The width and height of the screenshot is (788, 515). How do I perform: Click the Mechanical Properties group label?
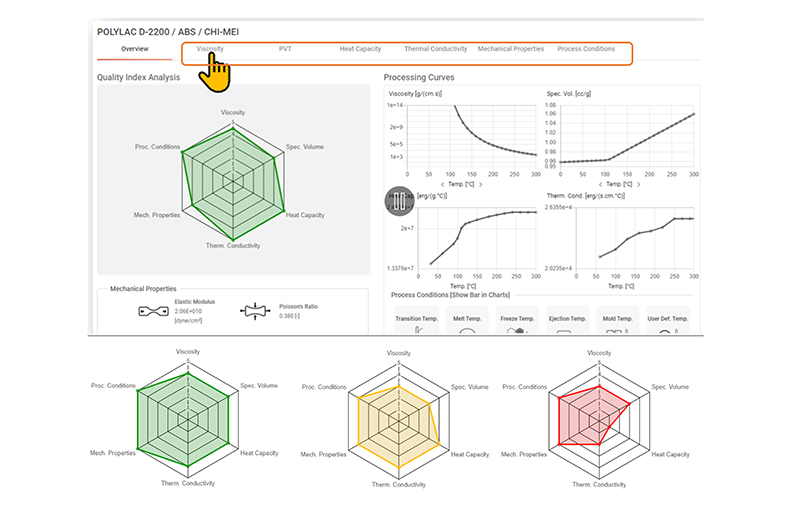143,289
